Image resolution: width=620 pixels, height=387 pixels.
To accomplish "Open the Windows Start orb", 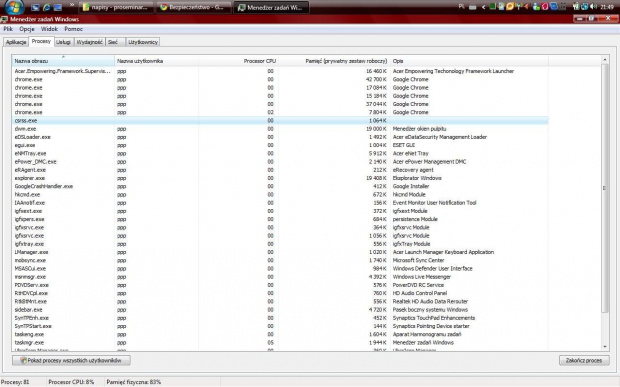I will [x=14, y=6].
